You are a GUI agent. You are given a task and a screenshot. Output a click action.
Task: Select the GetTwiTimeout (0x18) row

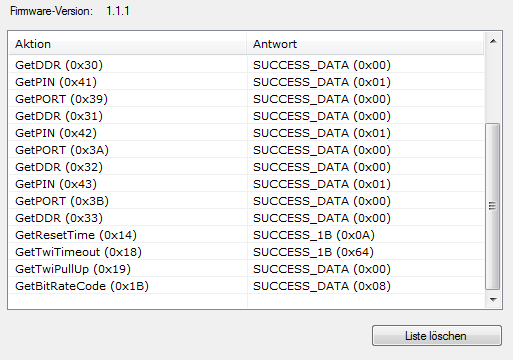pos(247,252)
